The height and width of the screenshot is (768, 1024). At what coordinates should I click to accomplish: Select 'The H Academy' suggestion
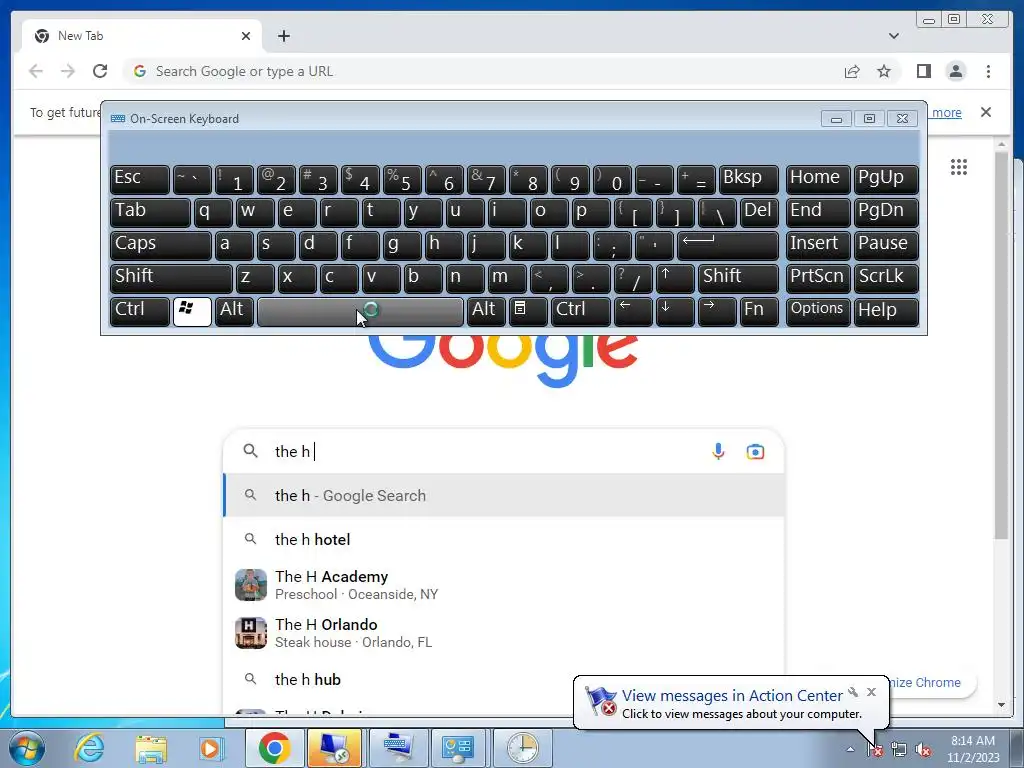click(x=504, y=584)
